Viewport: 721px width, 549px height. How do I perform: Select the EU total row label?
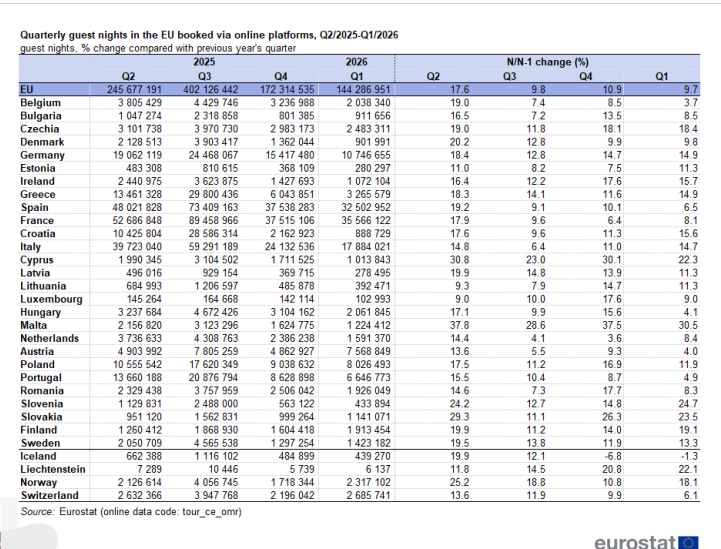click(27, 89)
